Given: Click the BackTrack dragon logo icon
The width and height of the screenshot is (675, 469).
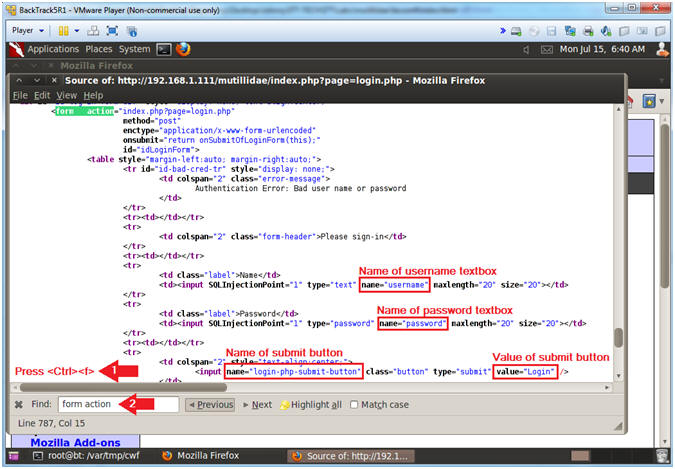Looking at the screenshot, I should [x=16, y=50].
